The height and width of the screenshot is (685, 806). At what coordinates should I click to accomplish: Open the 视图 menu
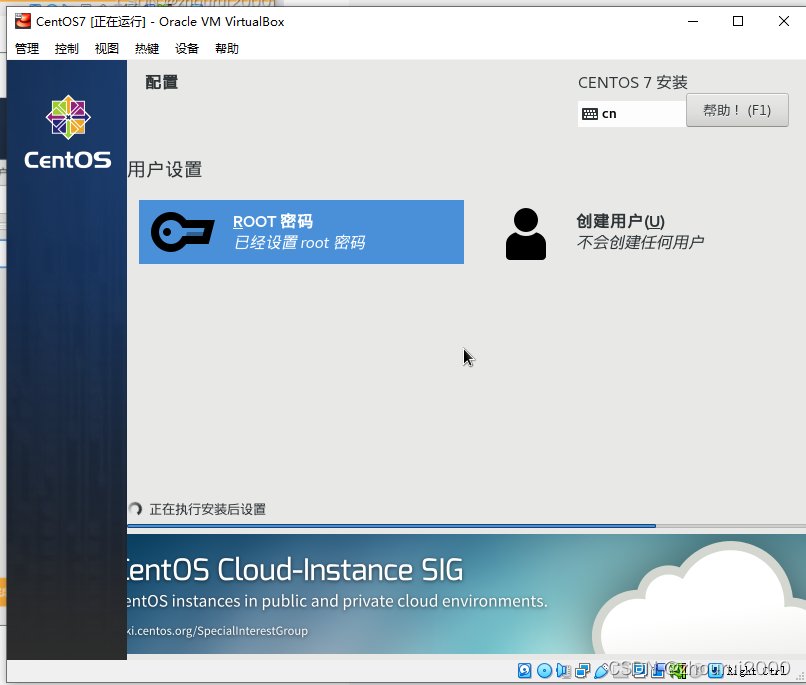[107, 49]
